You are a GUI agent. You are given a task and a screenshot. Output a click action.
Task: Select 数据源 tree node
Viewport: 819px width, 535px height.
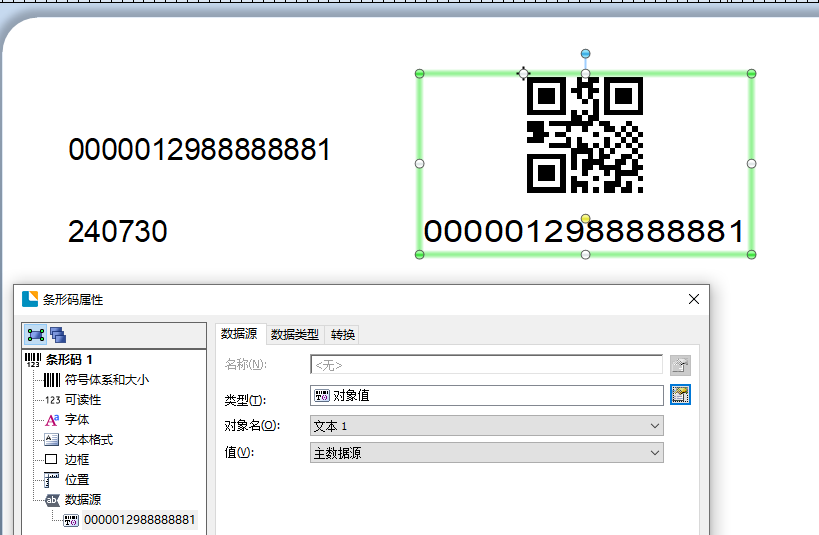[83, 499]
